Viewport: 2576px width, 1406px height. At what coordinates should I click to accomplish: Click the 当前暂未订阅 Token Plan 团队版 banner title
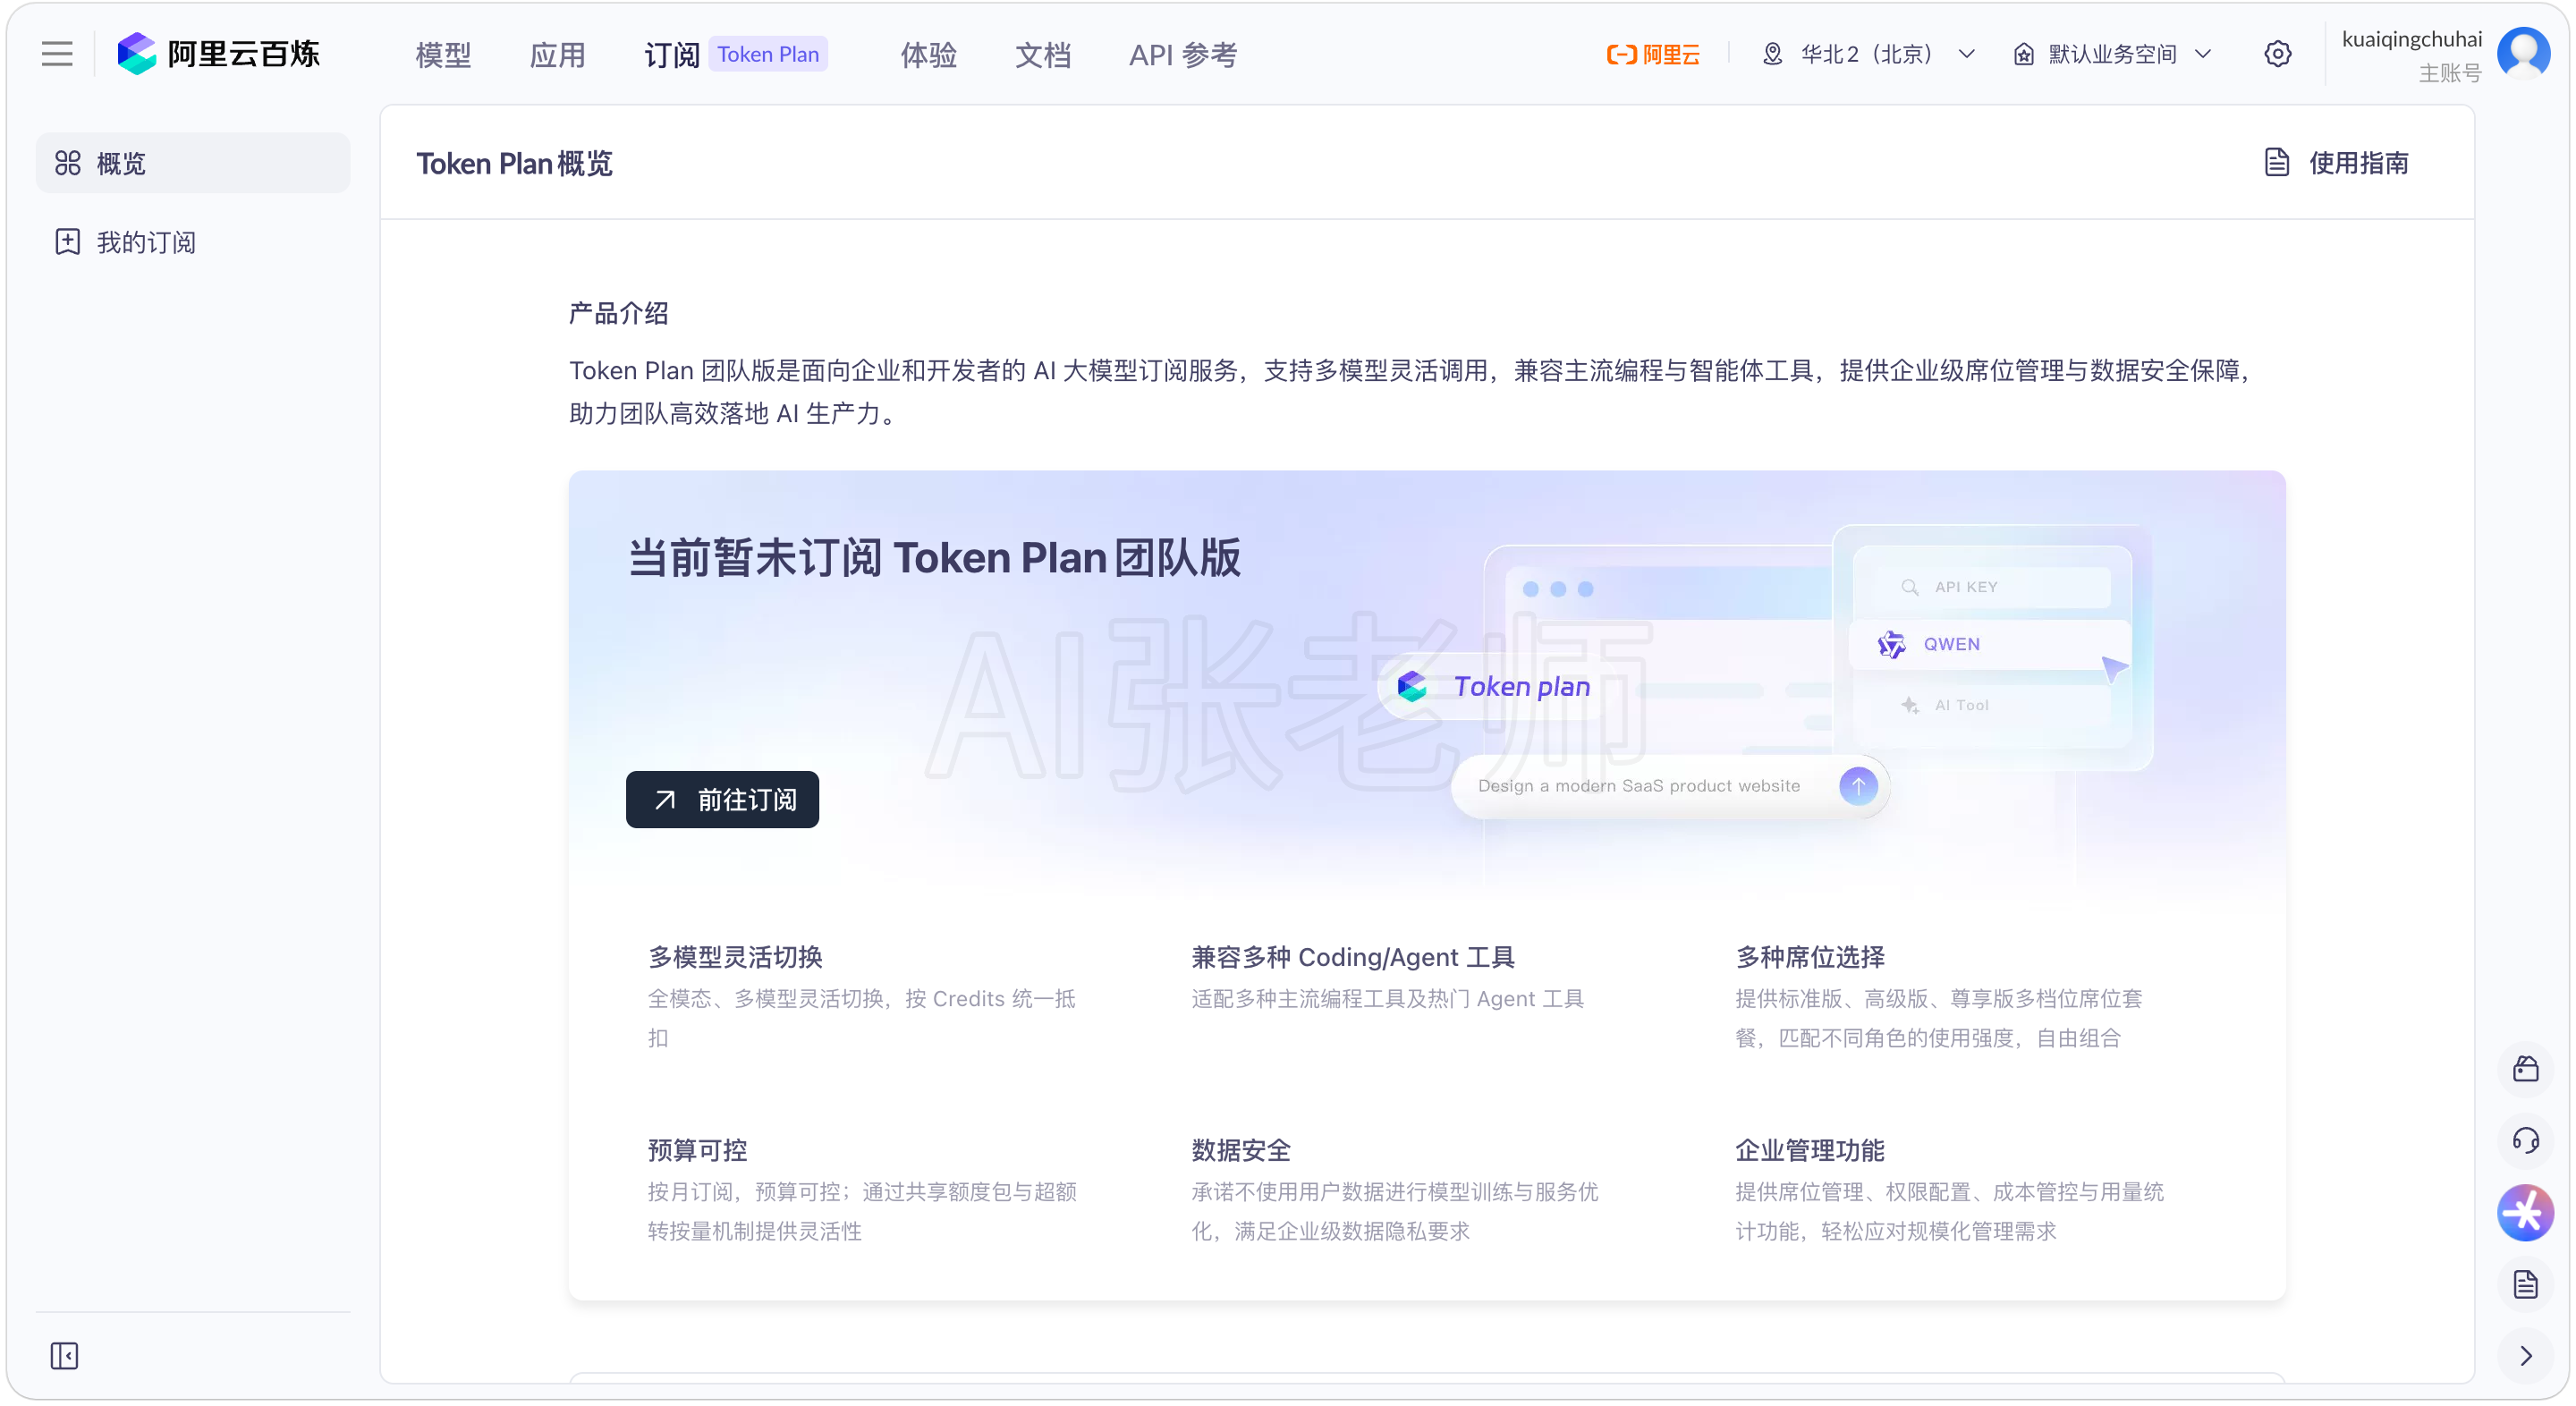[934, 558]
